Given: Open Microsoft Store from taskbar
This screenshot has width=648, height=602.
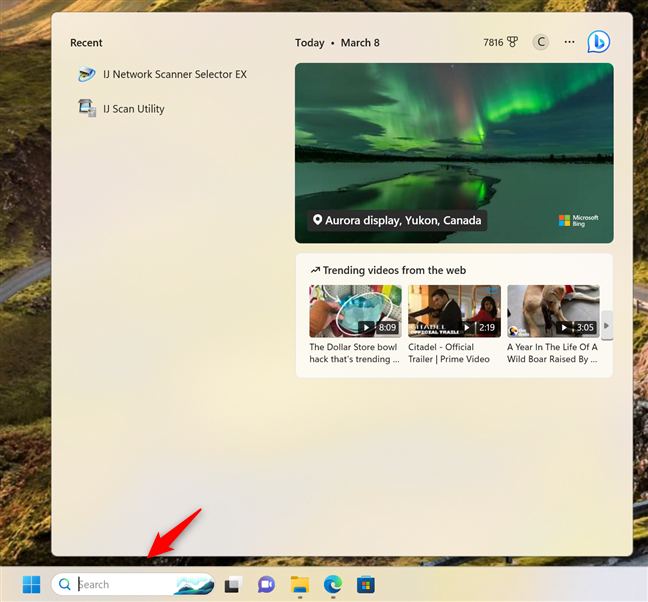Looking at the screenshot, I should 366,584.
